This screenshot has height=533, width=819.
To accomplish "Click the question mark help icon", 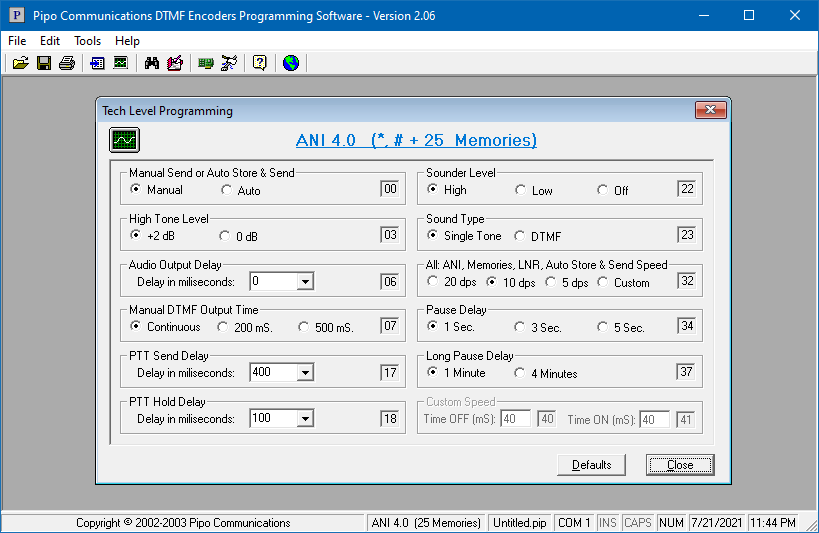I will (x=259, y=63).
